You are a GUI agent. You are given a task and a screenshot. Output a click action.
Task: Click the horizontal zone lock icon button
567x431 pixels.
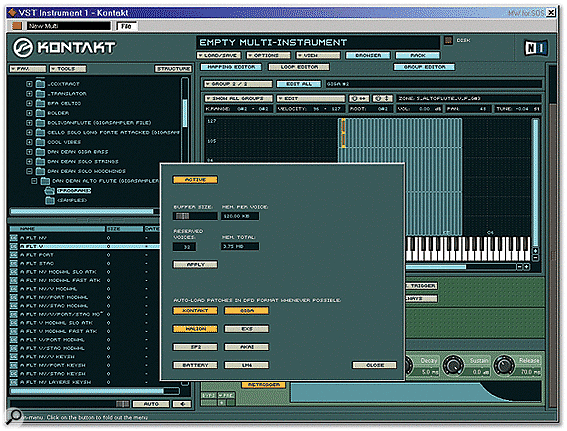358,98
